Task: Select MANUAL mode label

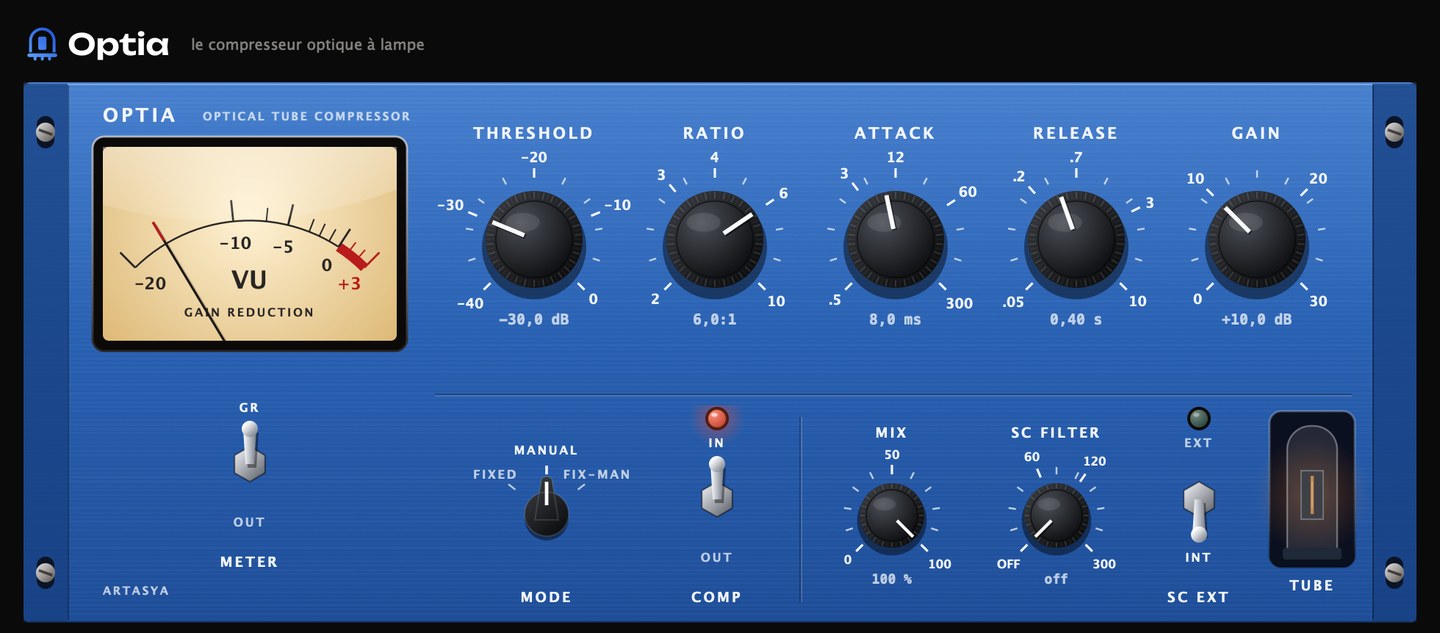Action: coord(546,450)
